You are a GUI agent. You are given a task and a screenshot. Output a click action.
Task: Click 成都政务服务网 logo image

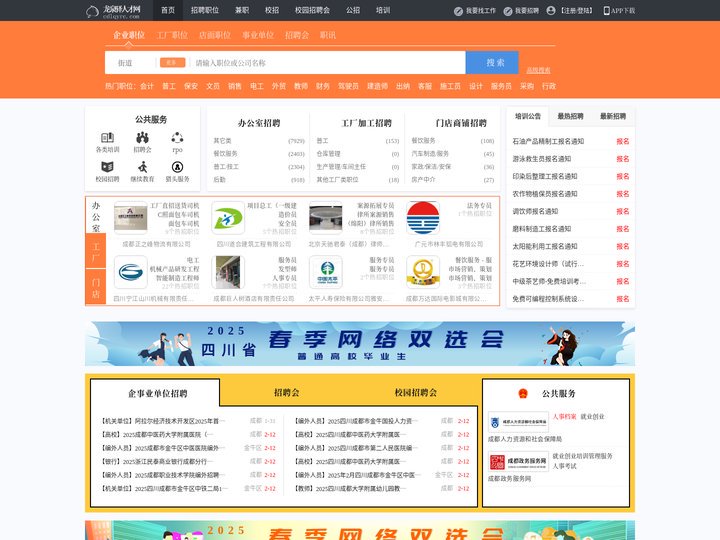point(518,461)
